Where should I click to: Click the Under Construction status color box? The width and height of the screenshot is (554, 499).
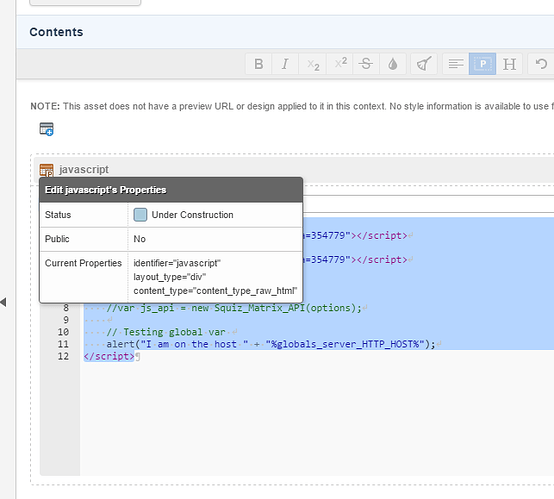[x=140, y=215]
